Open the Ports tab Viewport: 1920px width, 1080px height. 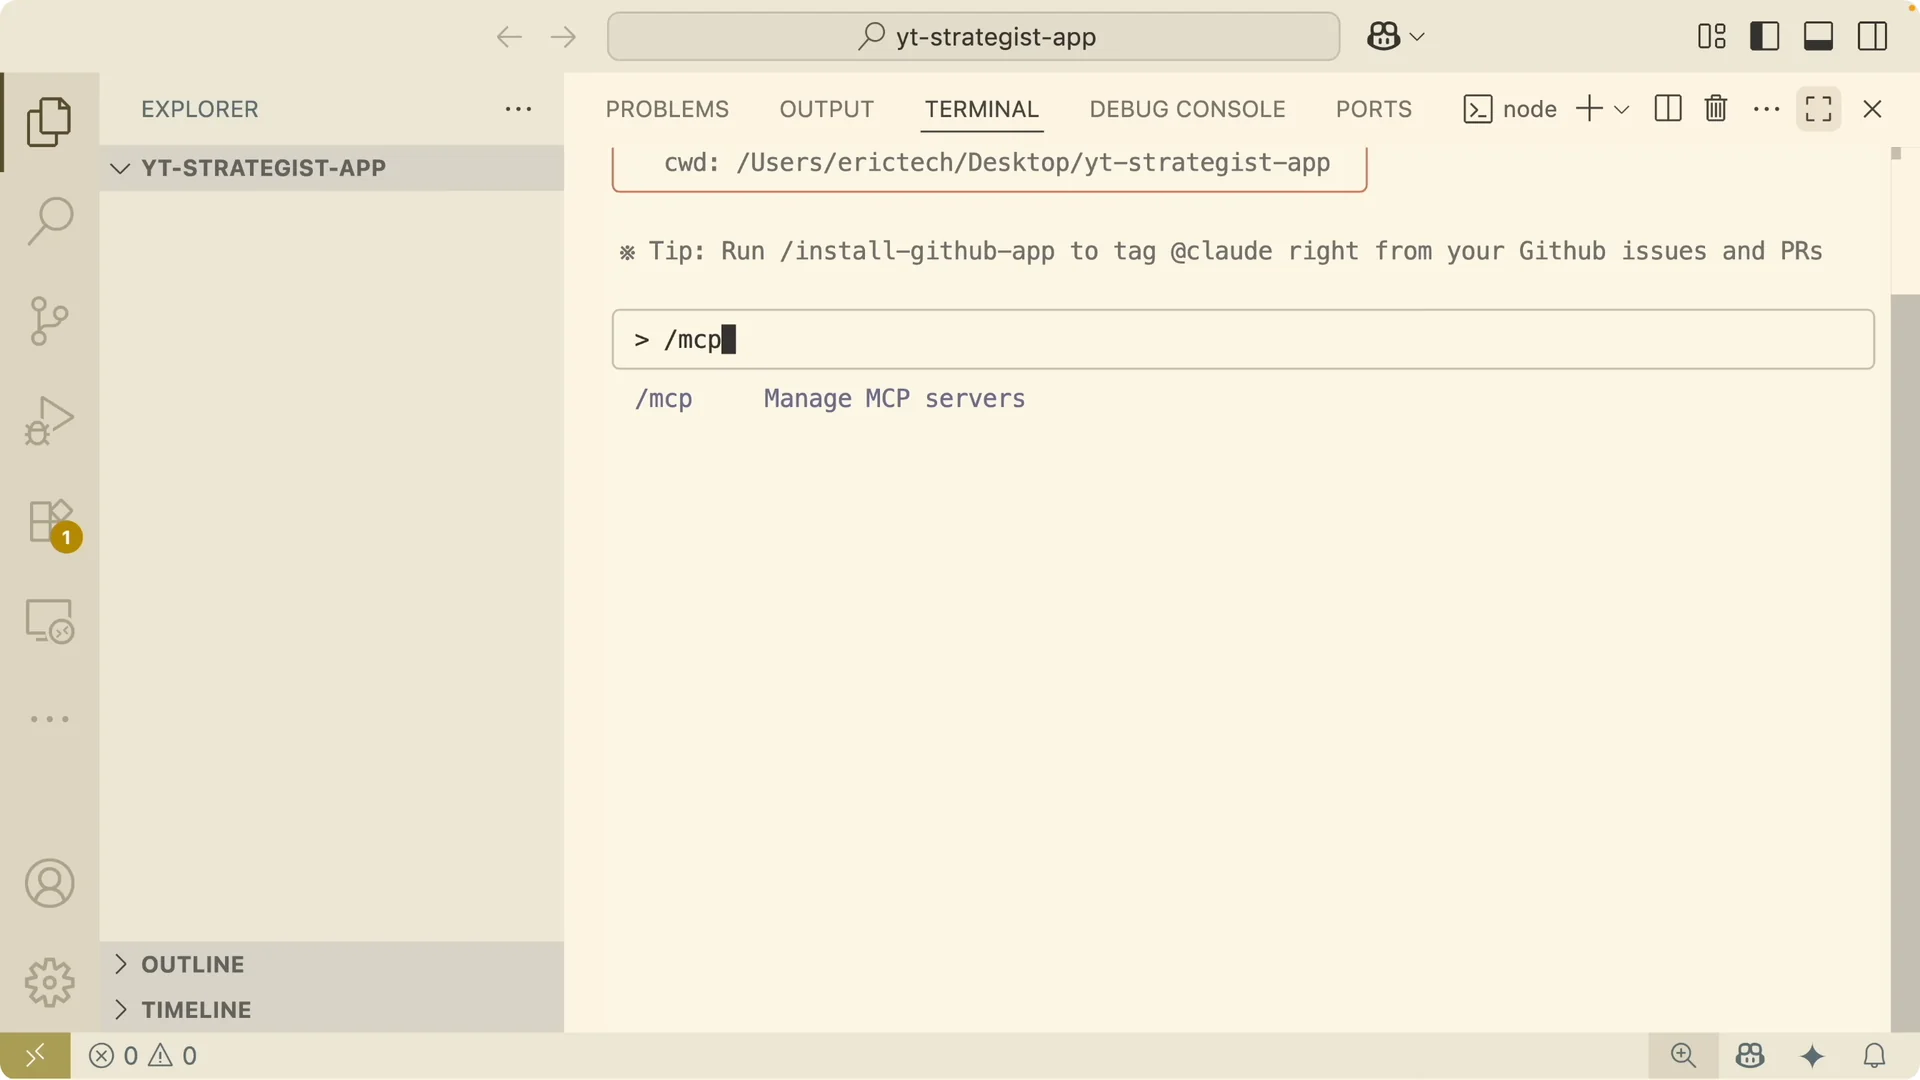click(1374, 109)
